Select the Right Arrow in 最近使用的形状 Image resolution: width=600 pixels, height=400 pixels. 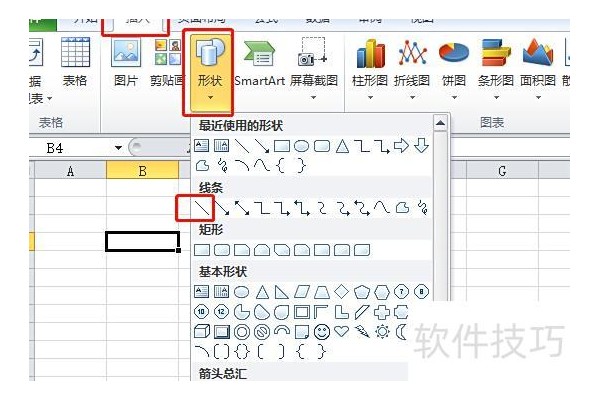pos(401,146)
